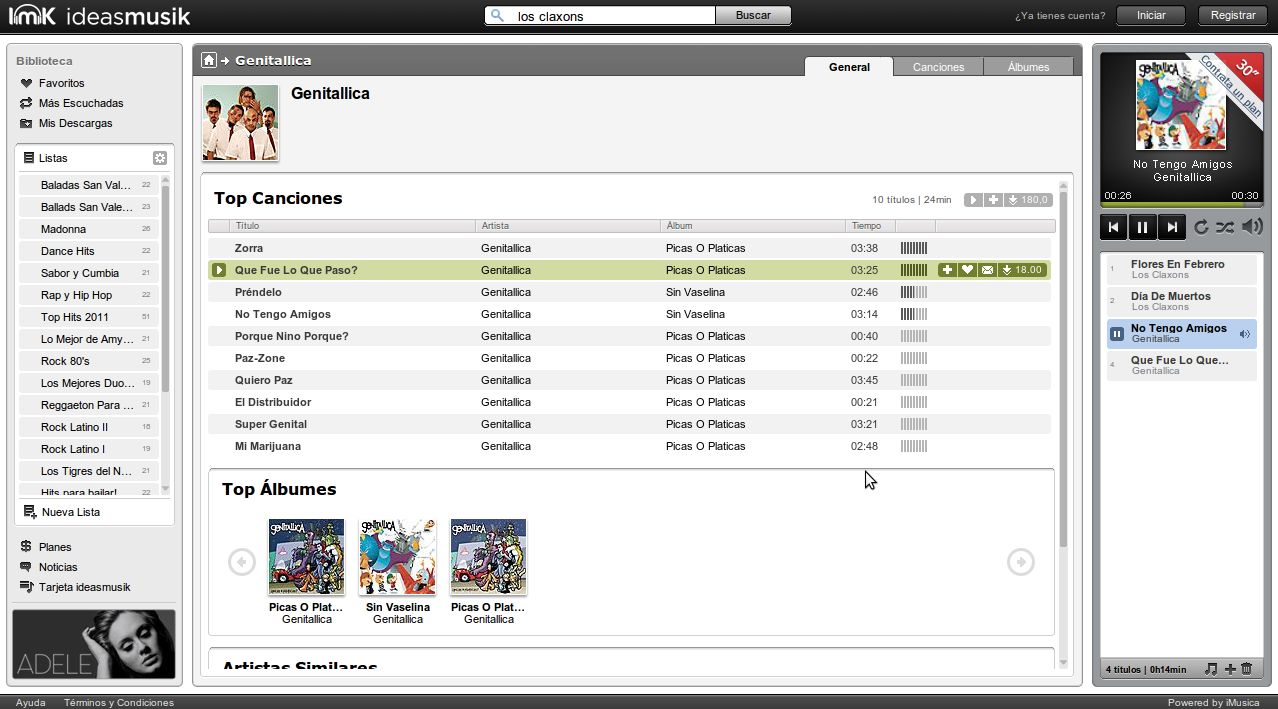Viewport: 1278px width, 709px height.
Task: Add Que Fue Lo Que Paso? to list
Action: [x=947, y=270]
